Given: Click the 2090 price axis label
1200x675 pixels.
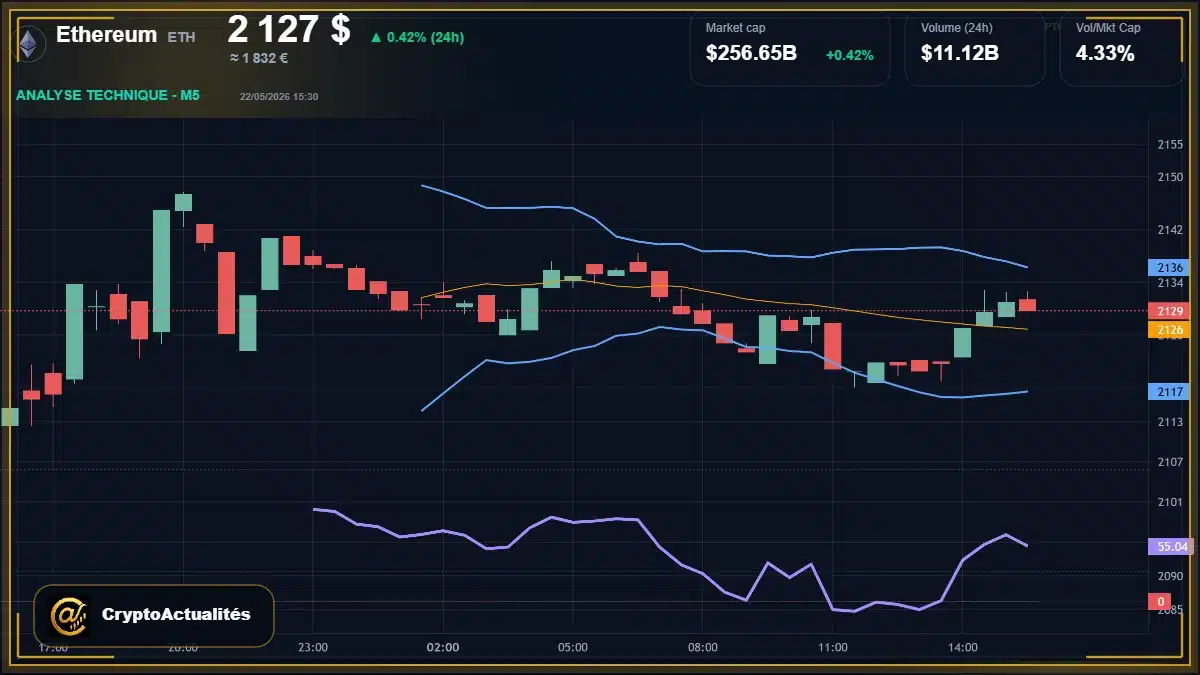Looking at the screenshot, I should point(1169,576).
